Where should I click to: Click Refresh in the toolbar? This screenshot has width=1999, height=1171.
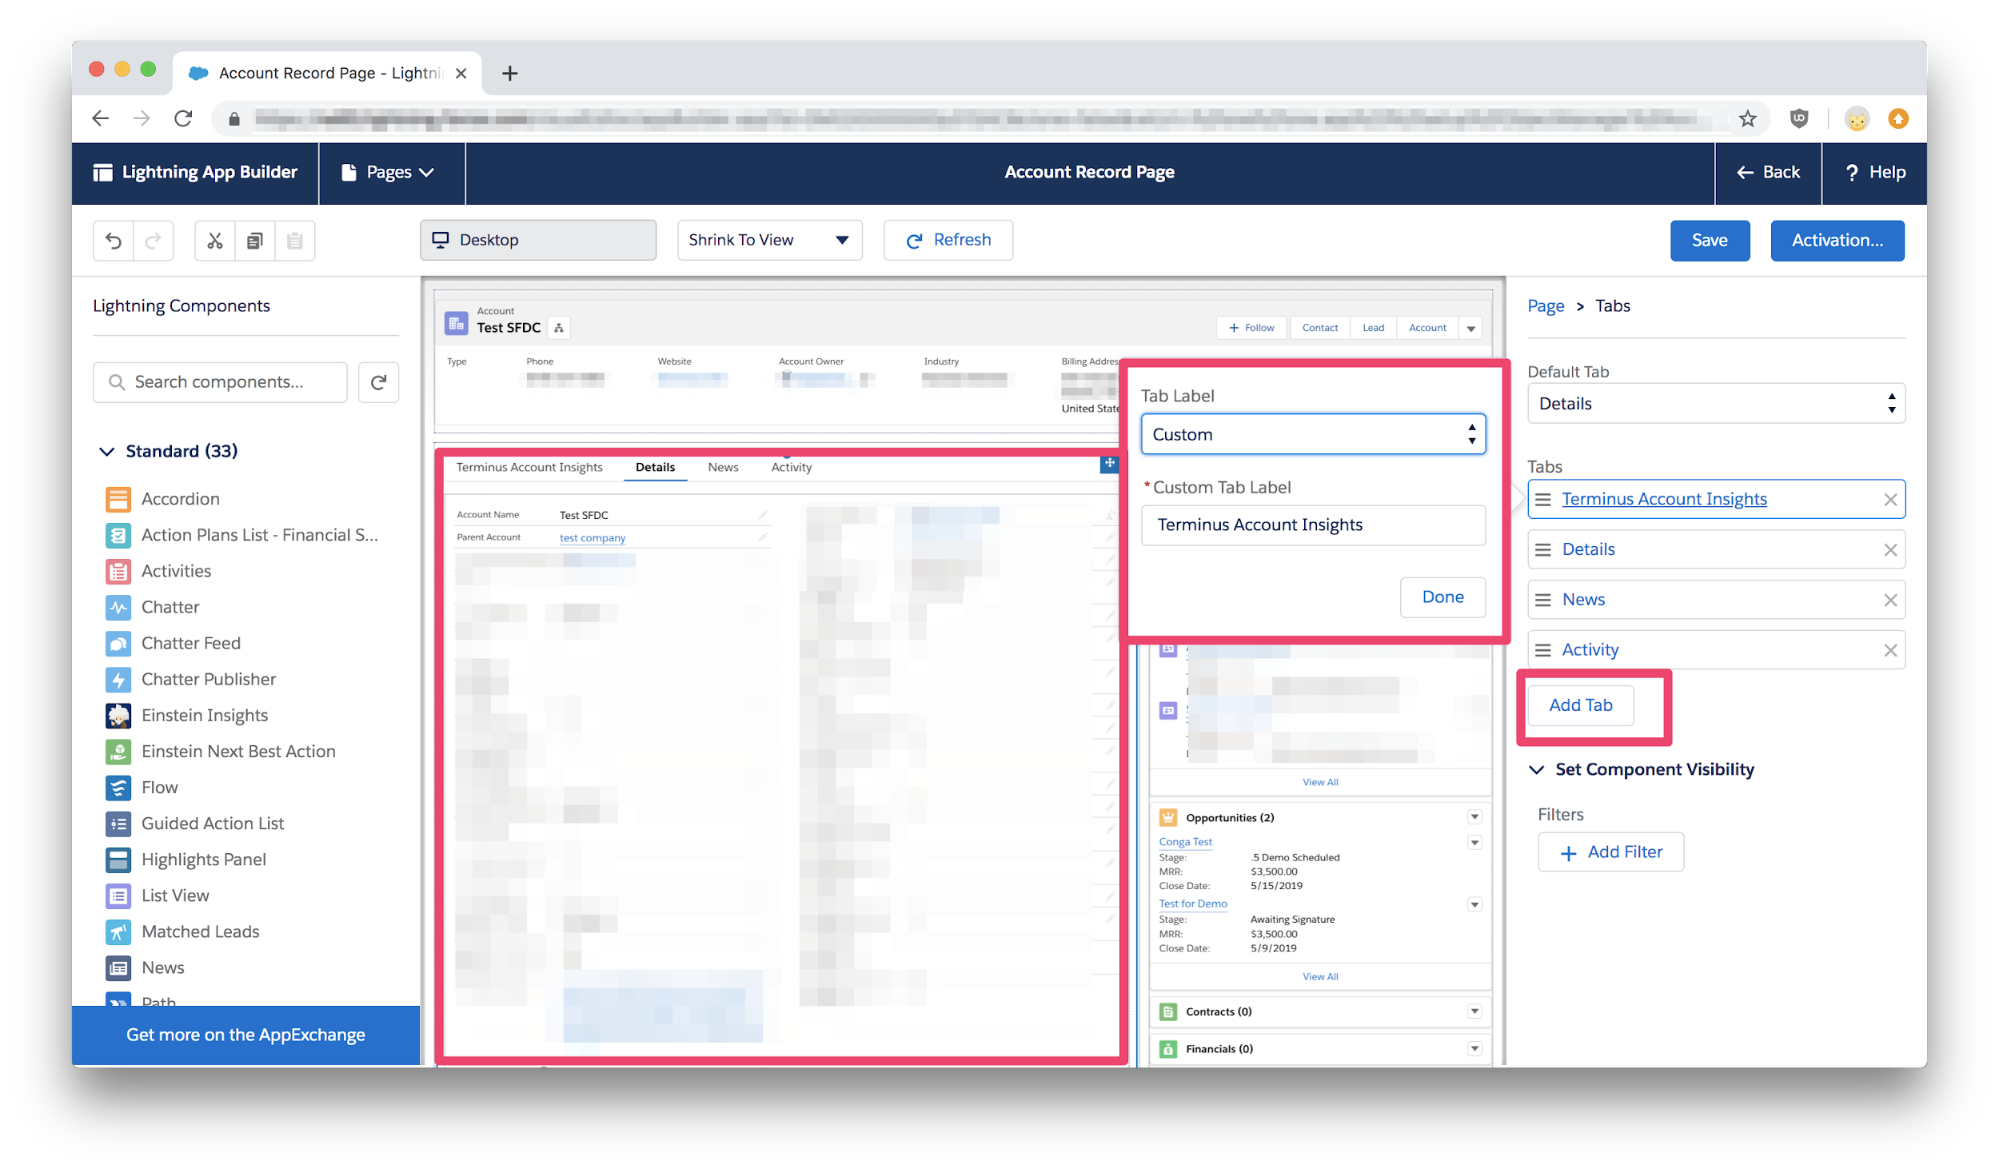(x=948, y=240)
